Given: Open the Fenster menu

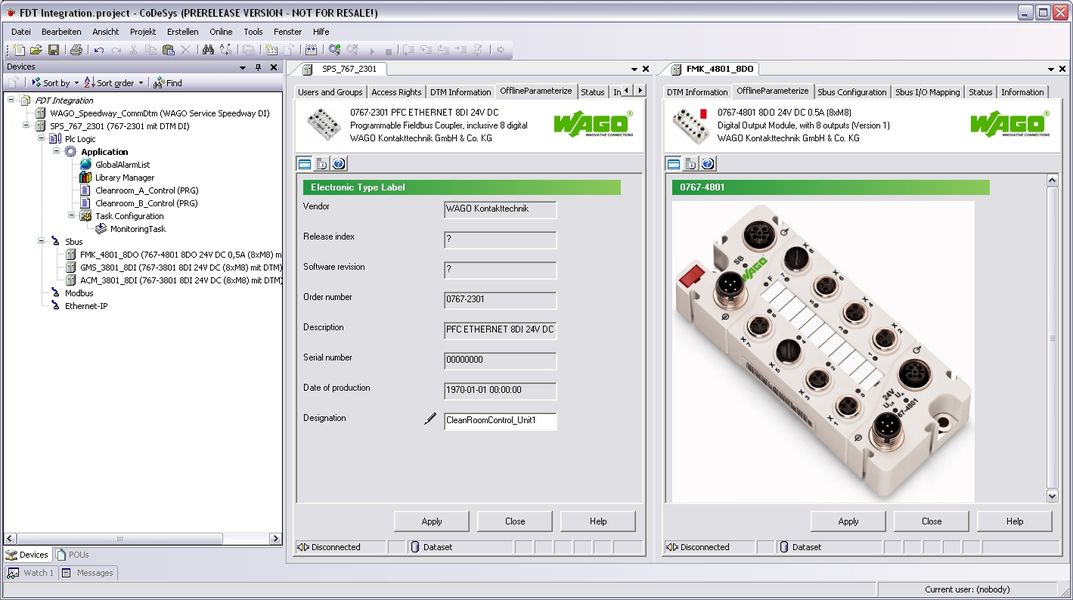Looking at the screenshot, I should 287,31.
